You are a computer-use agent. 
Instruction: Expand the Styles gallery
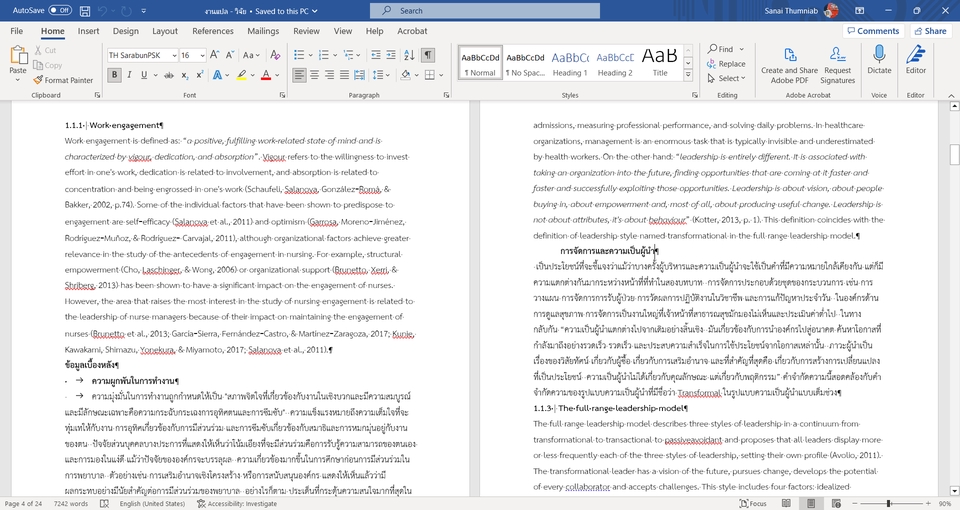pos(688,75)
